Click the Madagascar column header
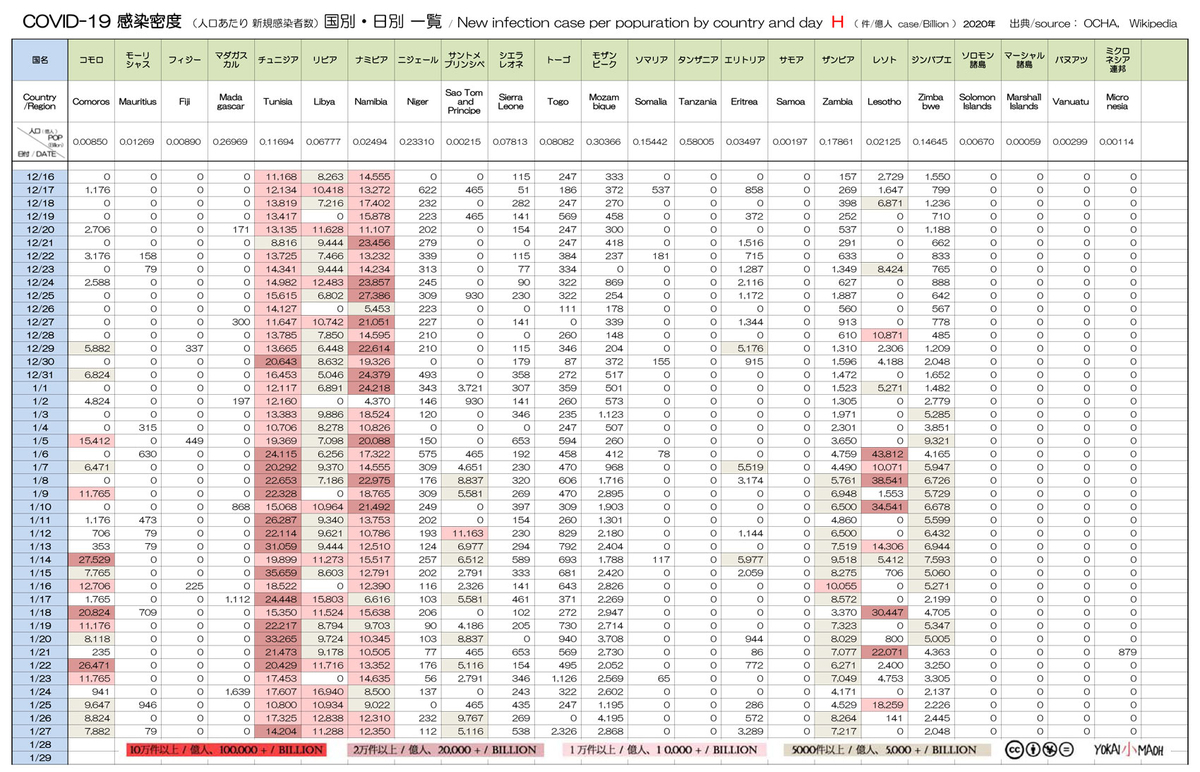This screenshot has height=772, width=1200. pyautogui.click(x=230, y=102)
